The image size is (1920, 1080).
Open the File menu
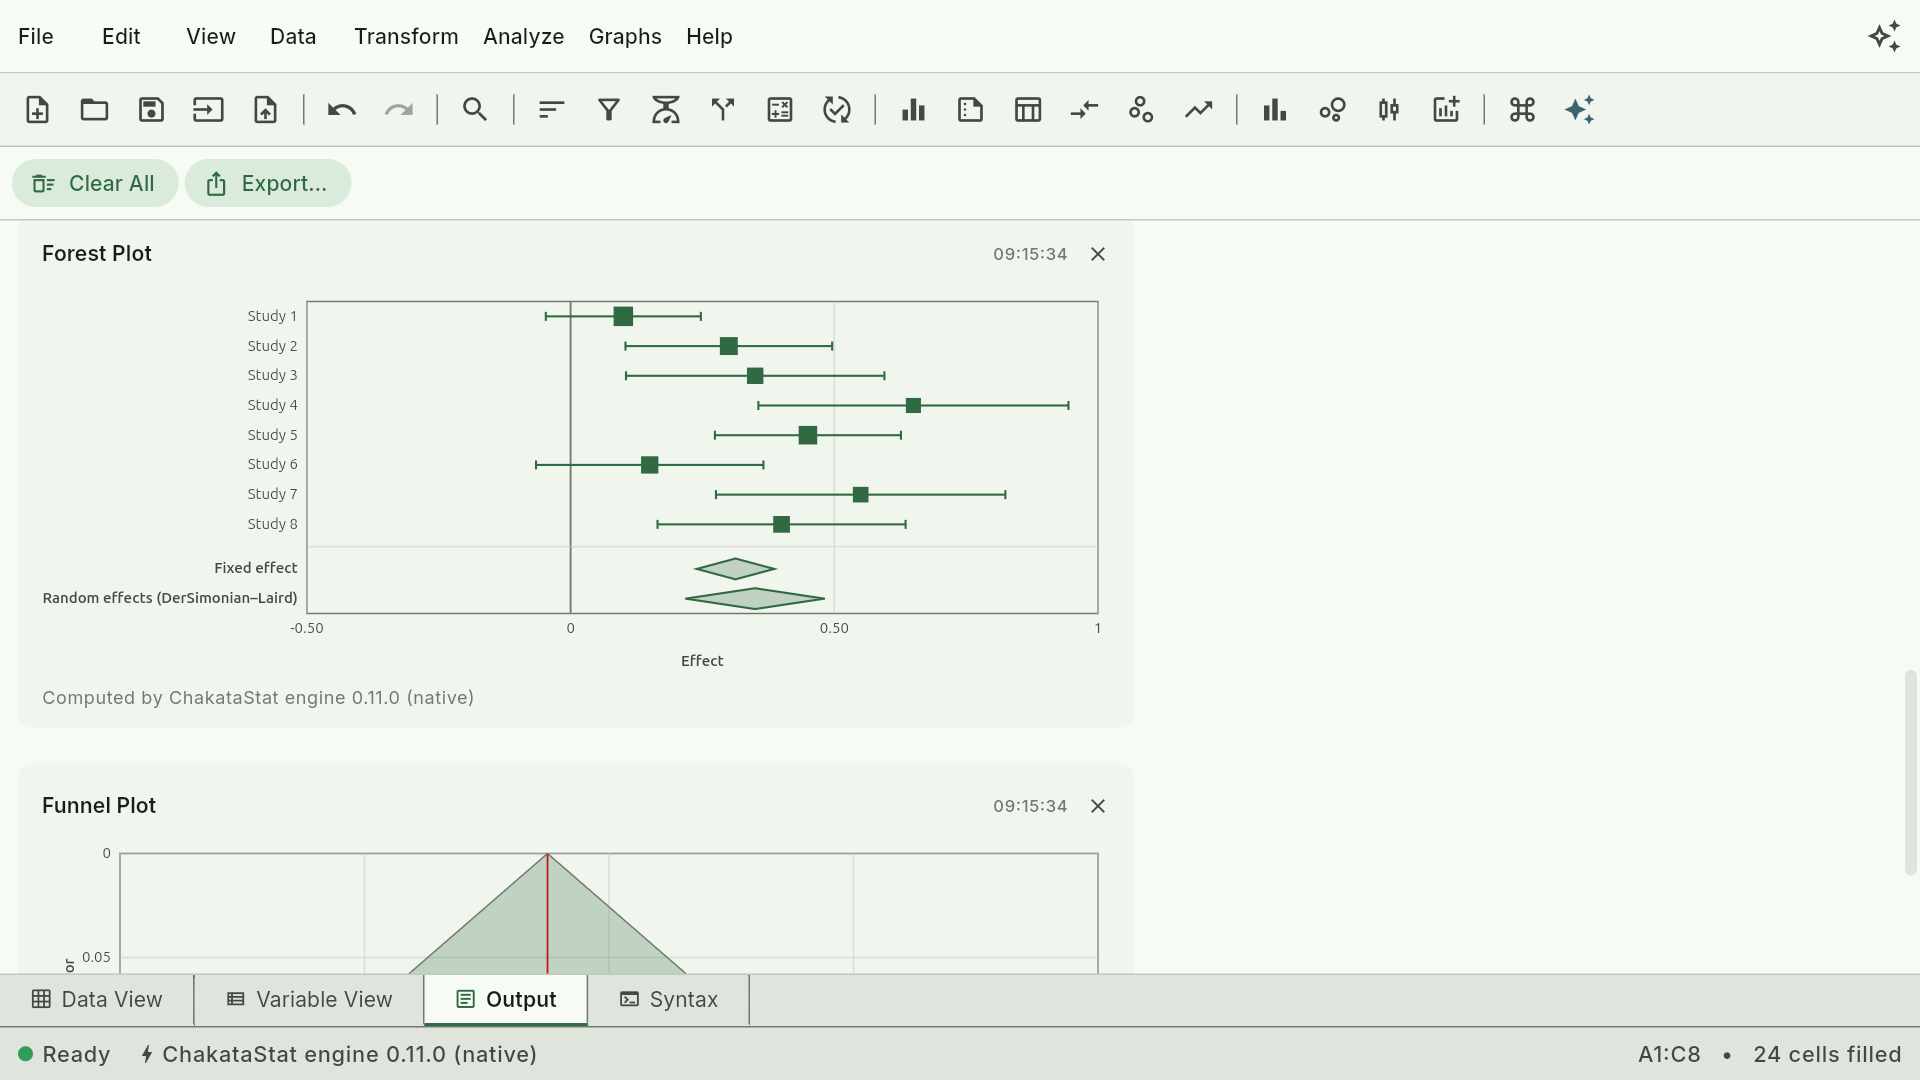[36, 37]
